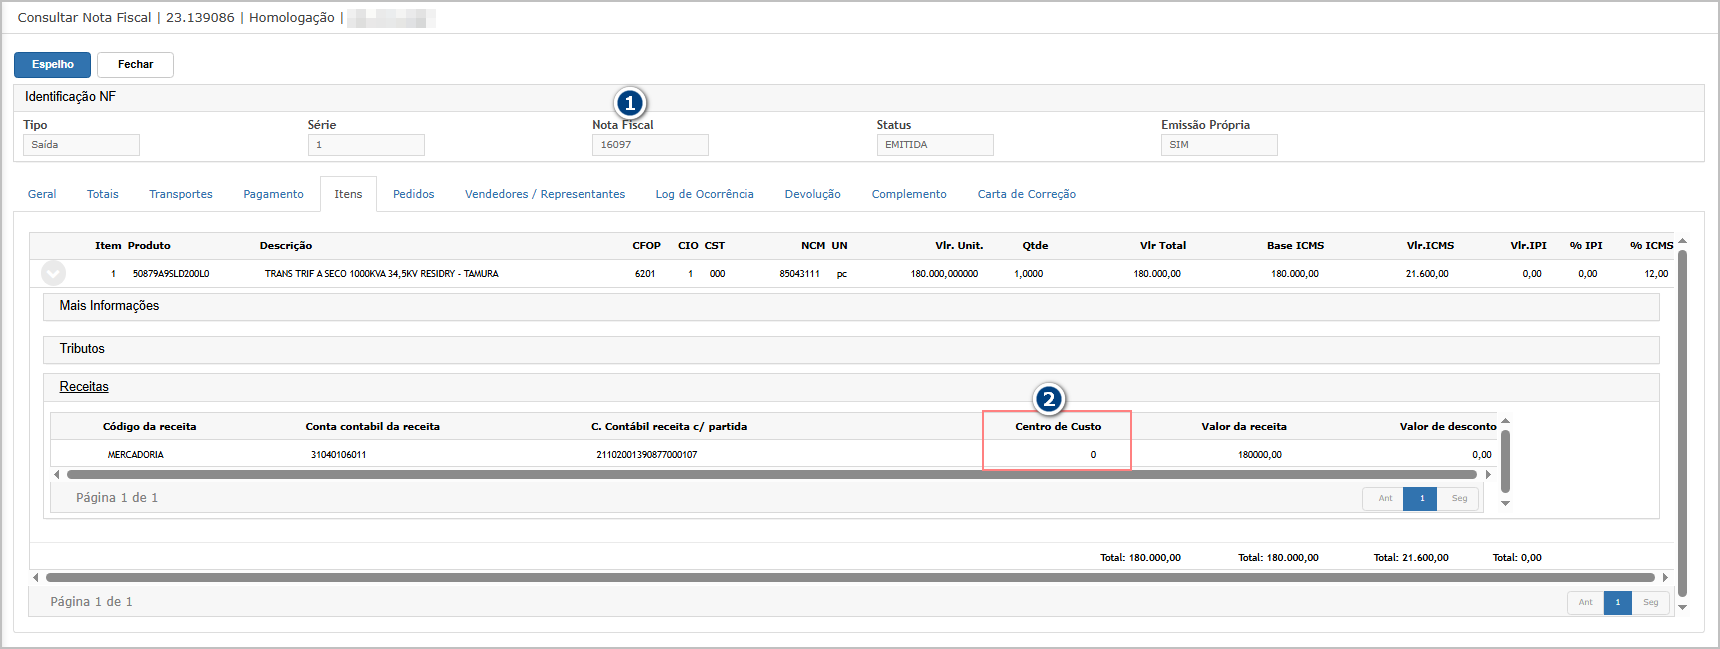Screen dimensions: 1720x649
Task: Click Receitas scrollbar left arrow
Action: (x=56, y=475)
